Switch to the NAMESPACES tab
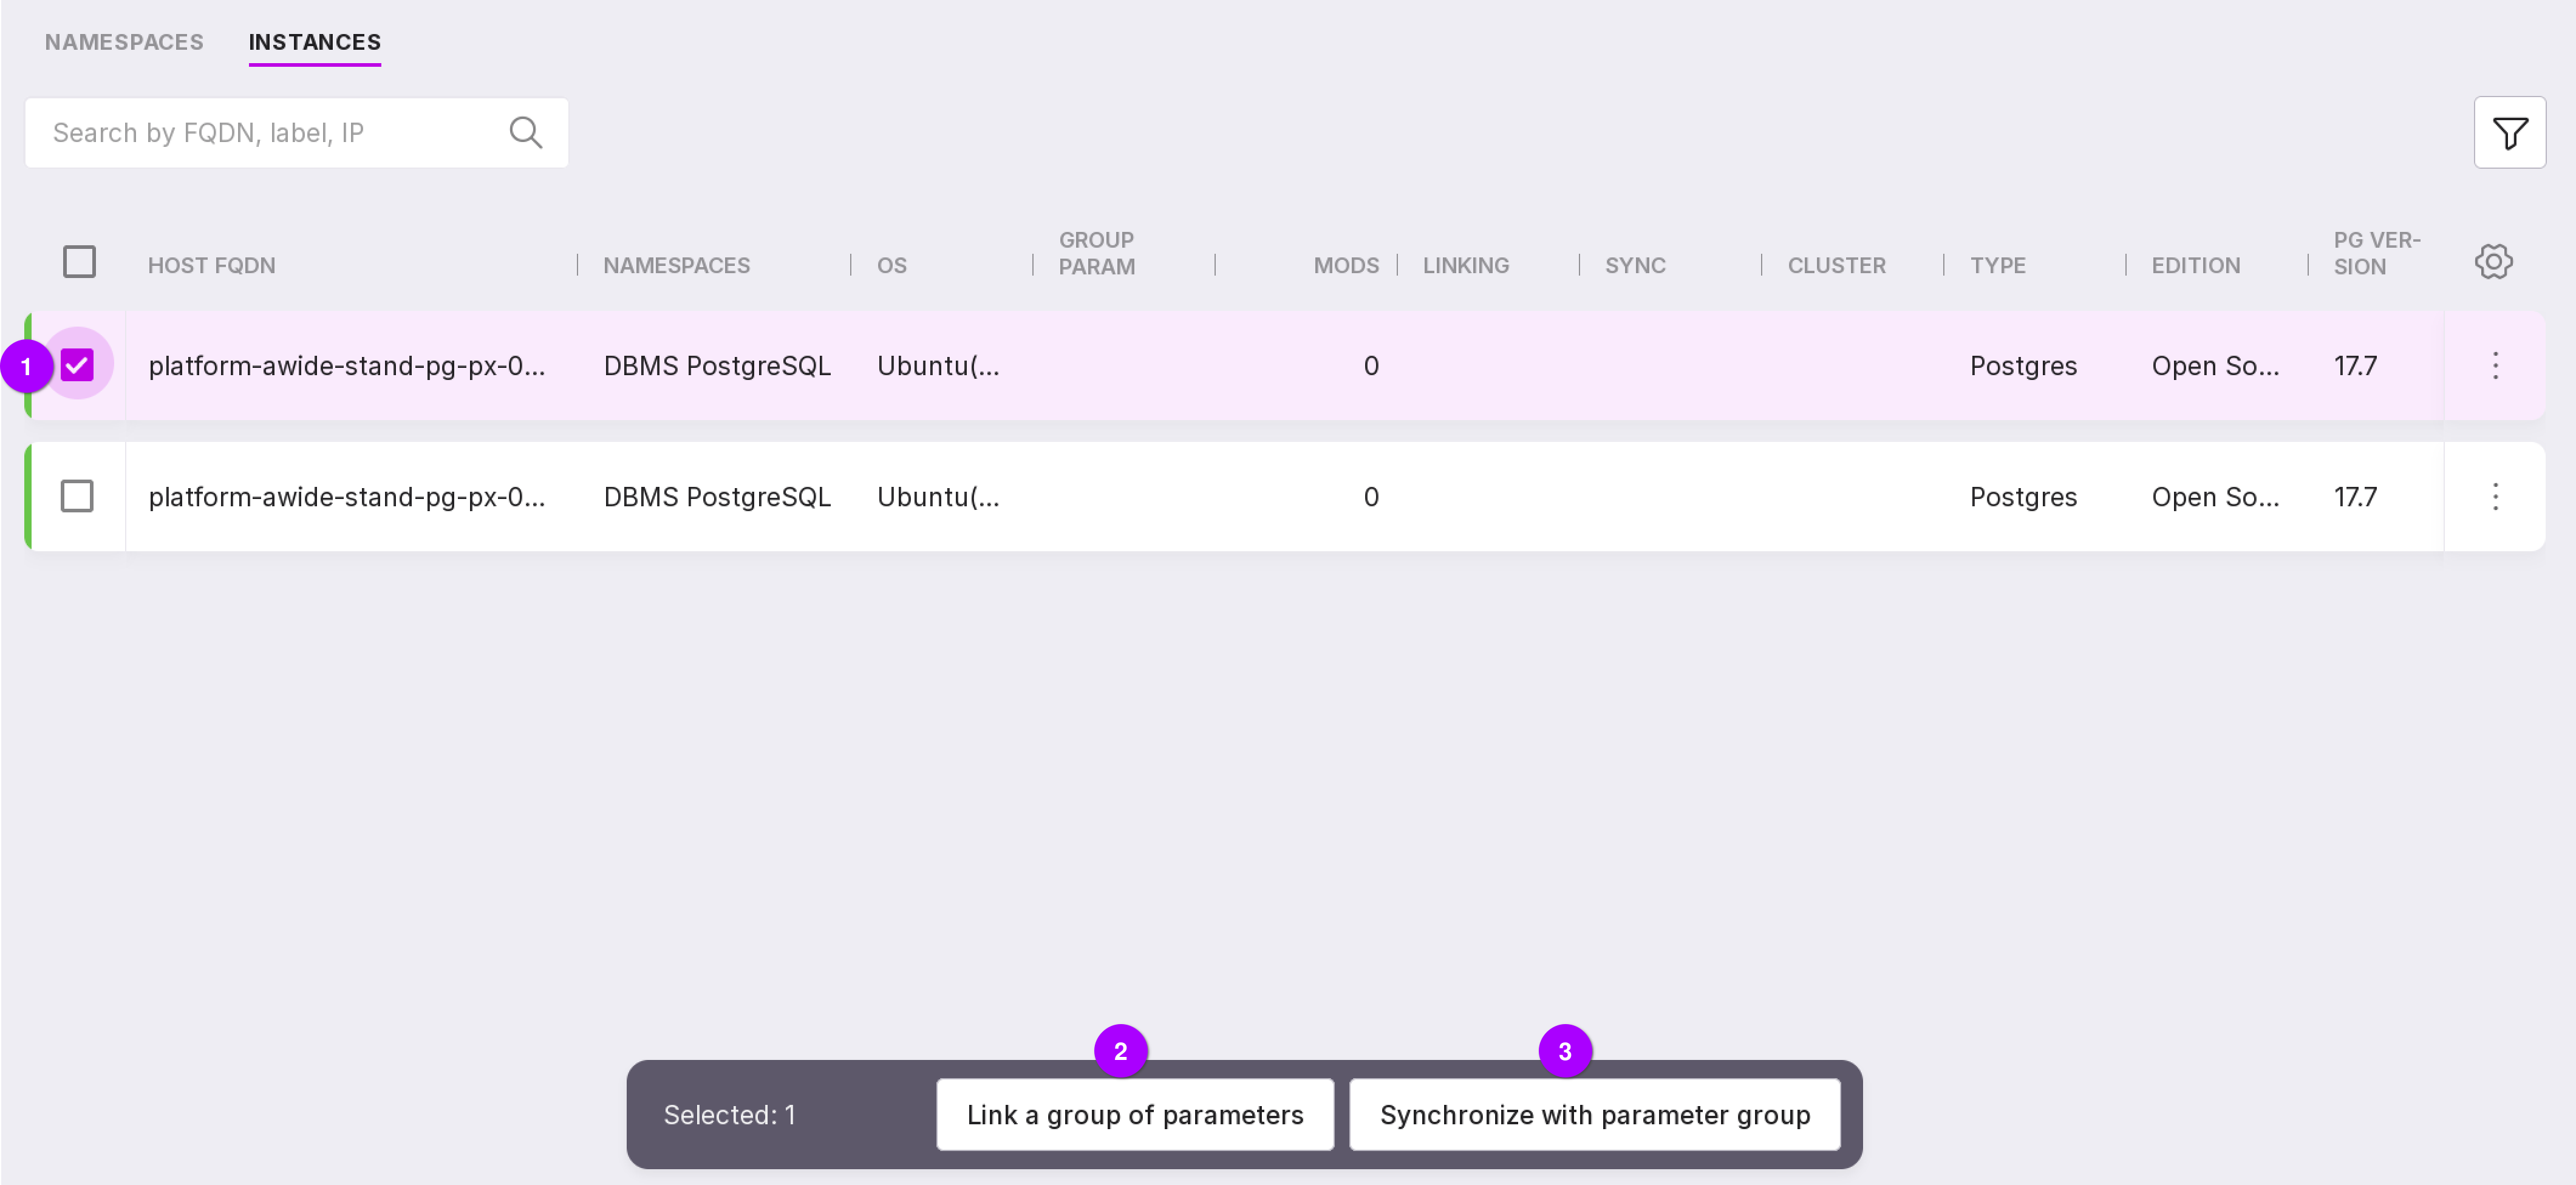2576x1185 pixels. point(124,42)
